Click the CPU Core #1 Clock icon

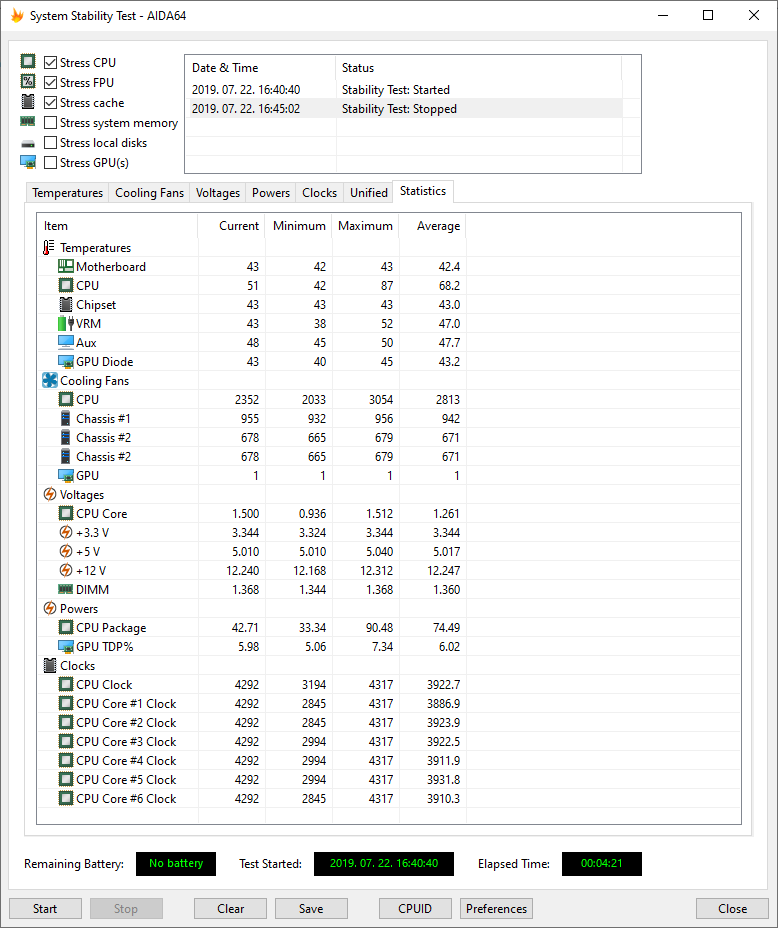(66, 703)
